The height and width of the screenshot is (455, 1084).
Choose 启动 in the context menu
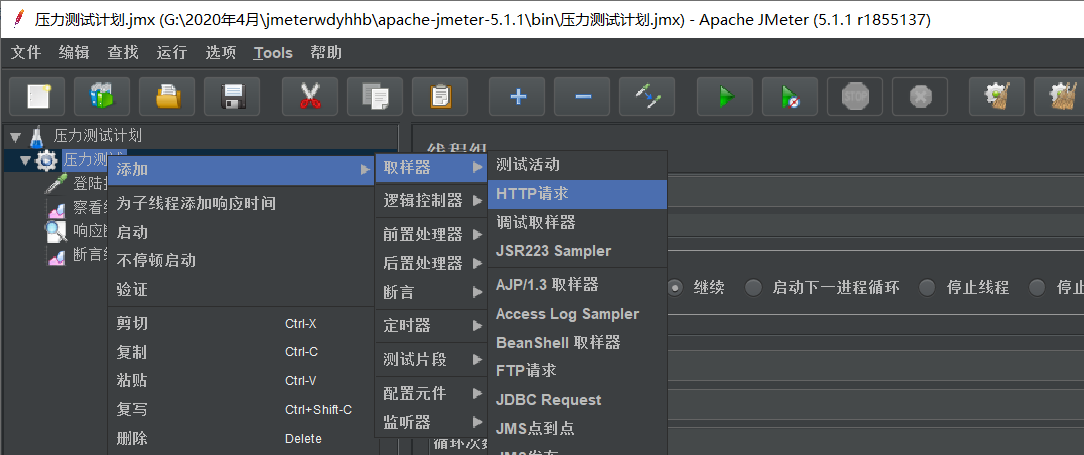[241, 232]
